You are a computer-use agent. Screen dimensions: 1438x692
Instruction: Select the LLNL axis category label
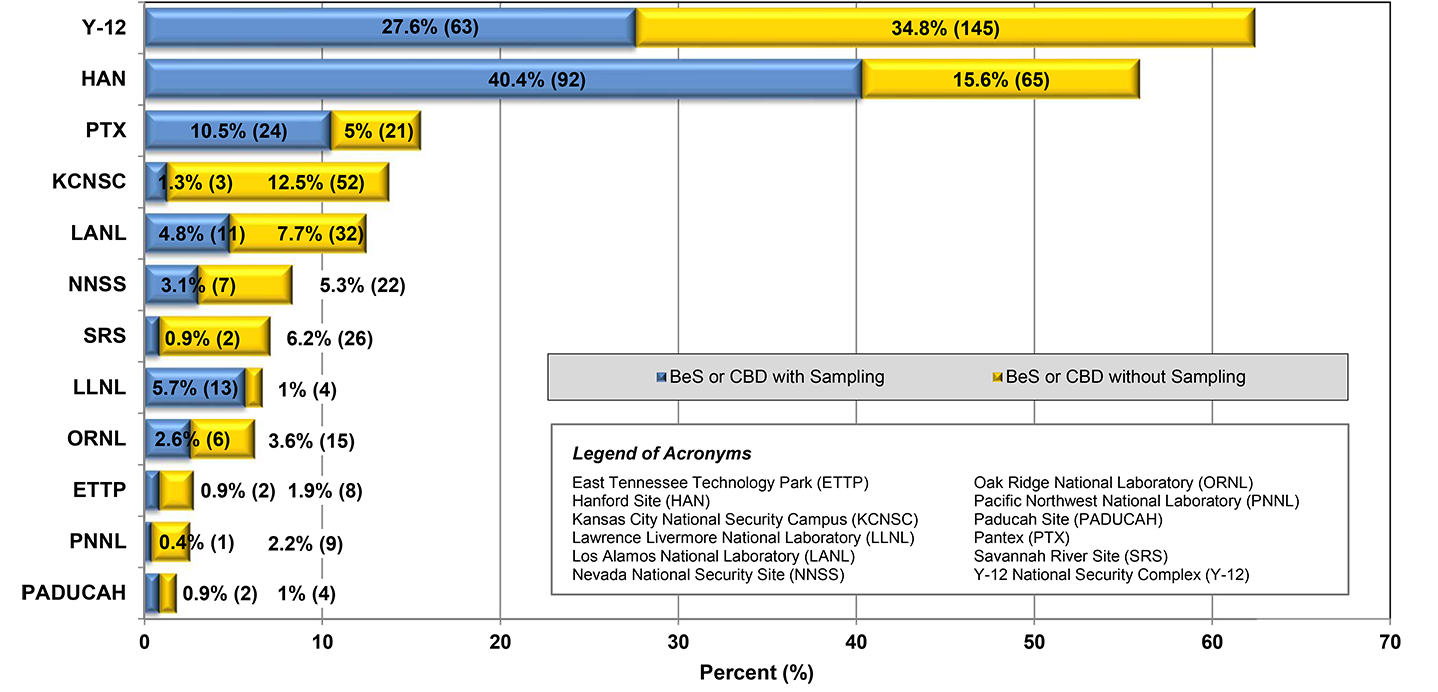pos(99,388)
